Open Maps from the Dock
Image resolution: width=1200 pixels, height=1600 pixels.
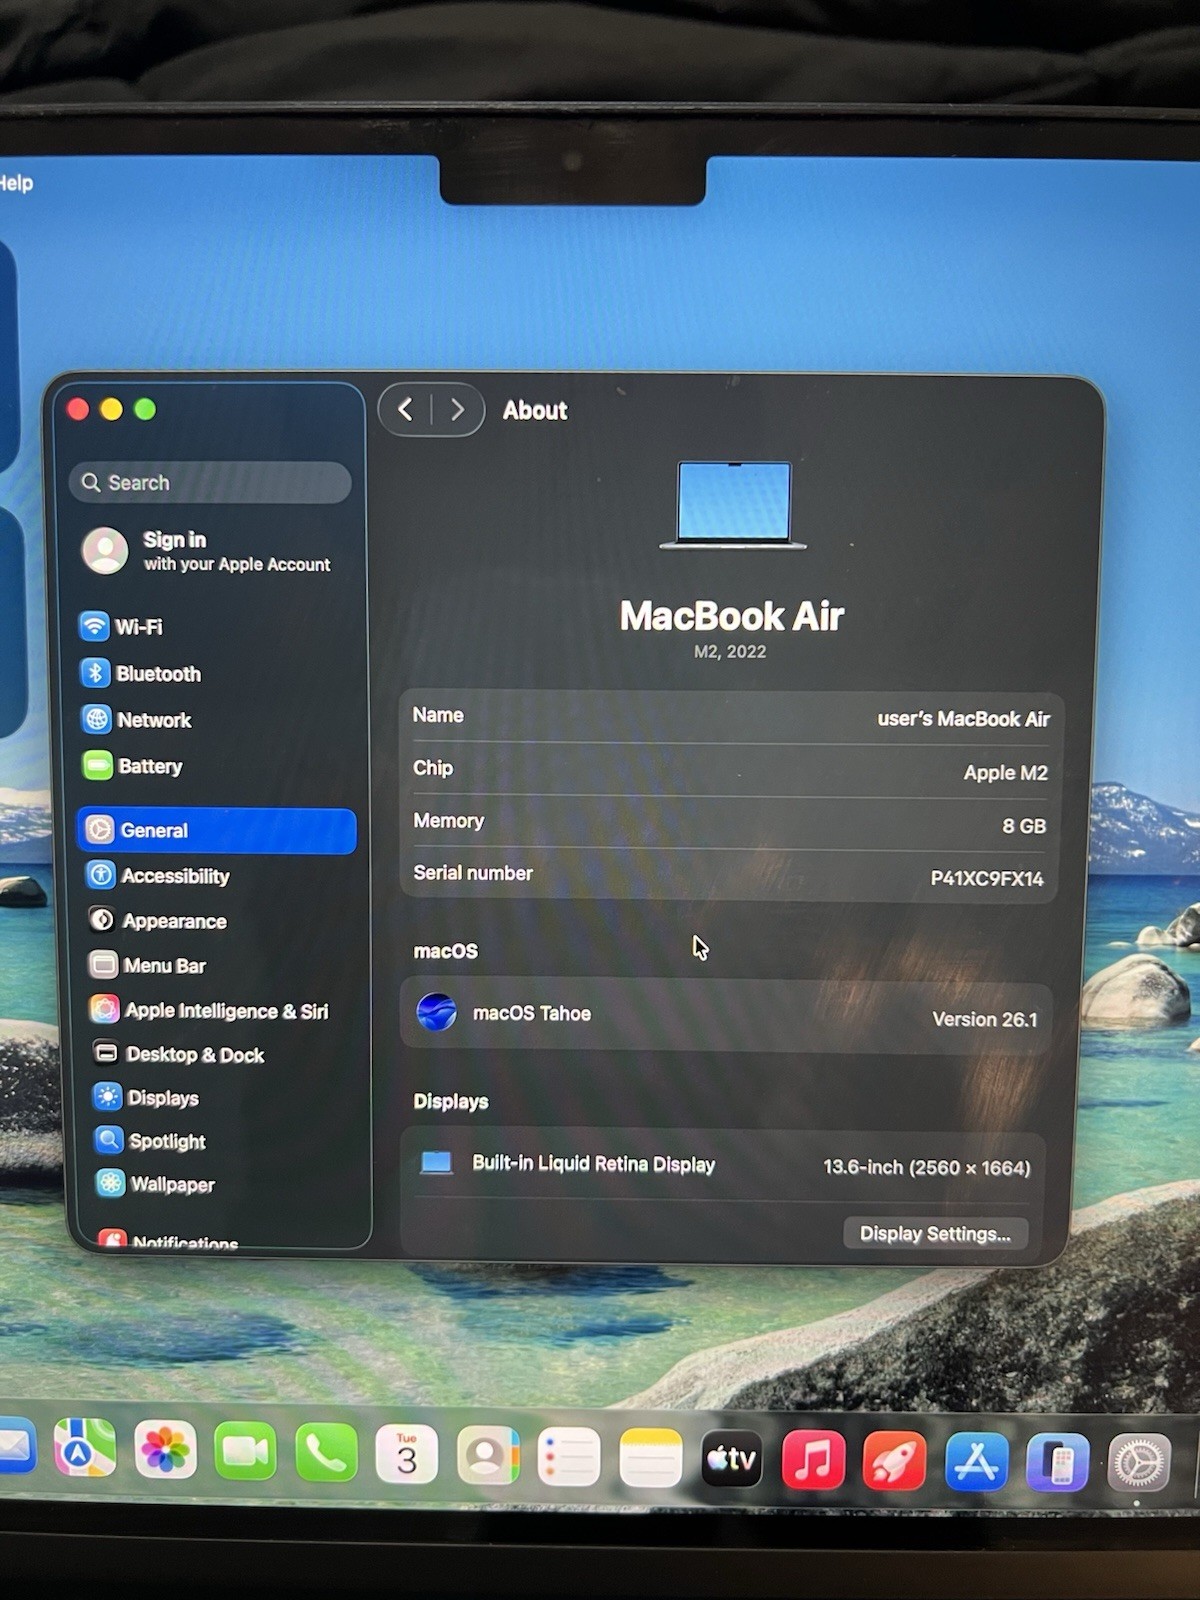coord(84,1449)
